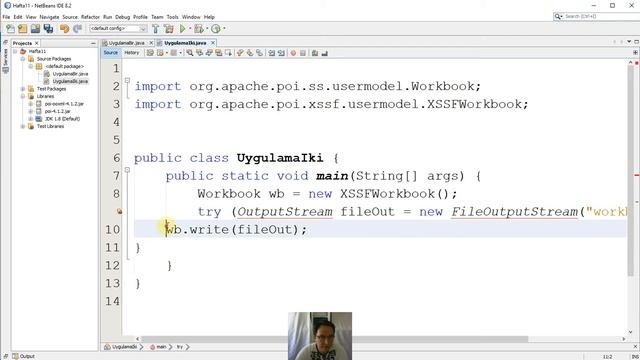Click the red error stripe mark
The height and width of the screenshot is (360, 640).
coord(637,176)
